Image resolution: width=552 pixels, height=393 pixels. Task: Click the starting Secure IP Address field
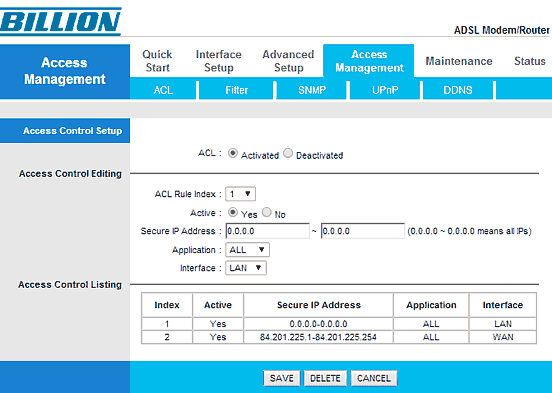[268, 231]
